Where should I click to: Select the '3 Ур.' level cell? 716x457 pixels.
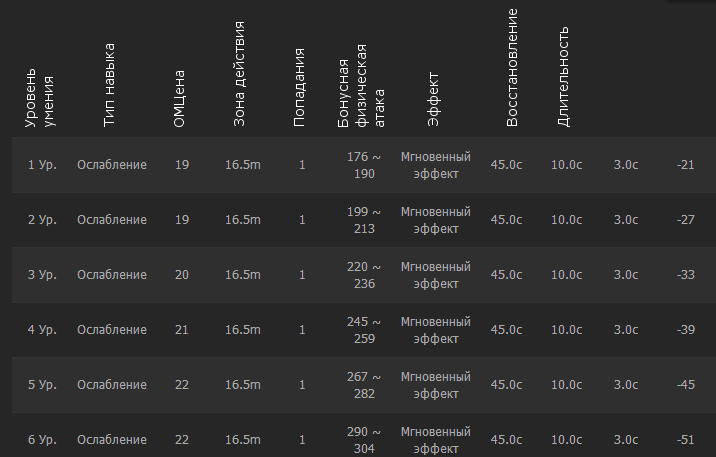coord(41,275)
